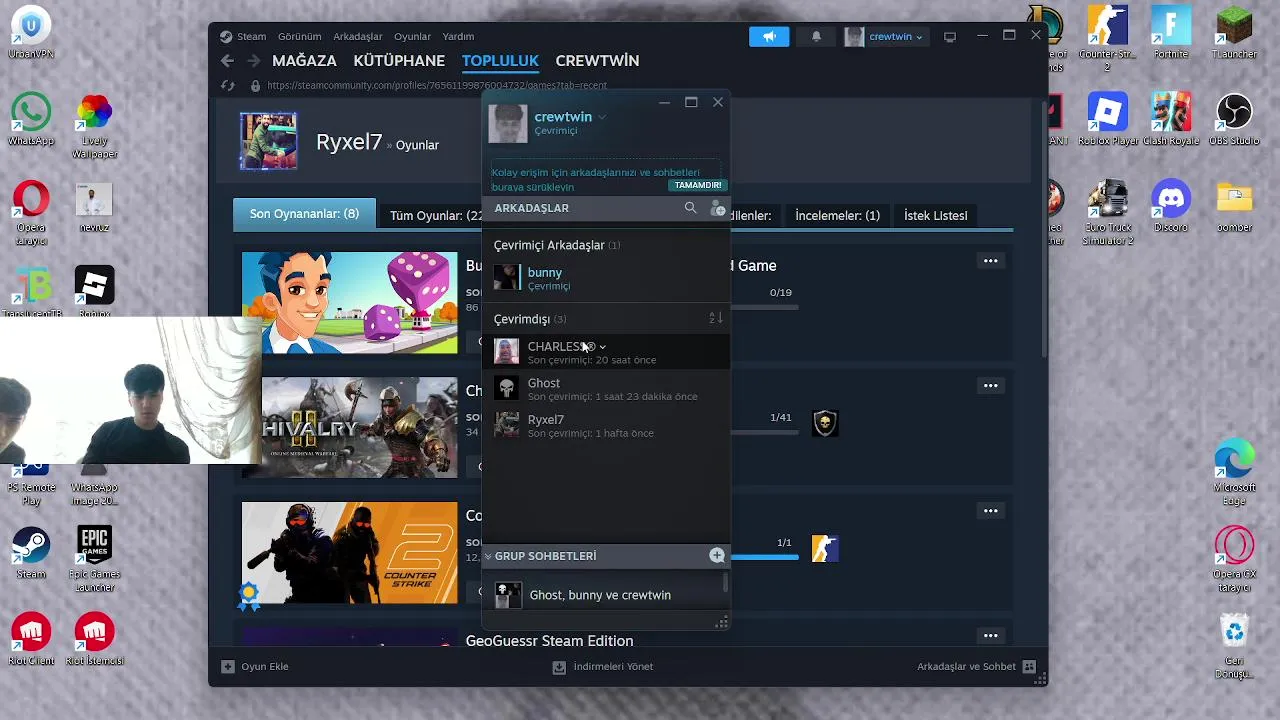Collapse the GRUP SOHBETLERİ section
This screenshot has width=1280, height=720.
click(488, 556)
